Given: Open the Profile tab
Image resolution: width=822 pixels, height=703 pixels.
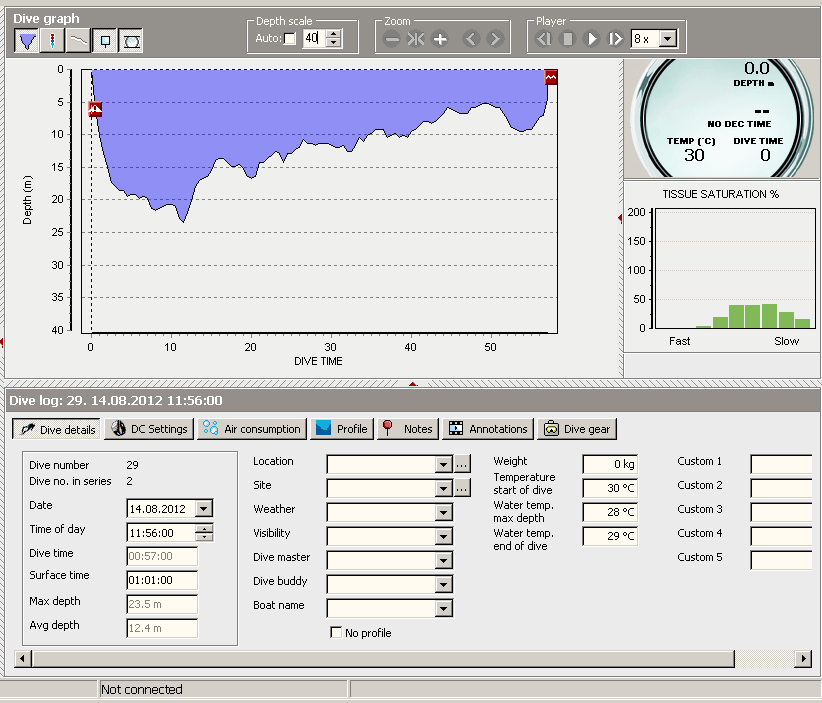Looking at the screenshot, I should [x=342, y=429].
